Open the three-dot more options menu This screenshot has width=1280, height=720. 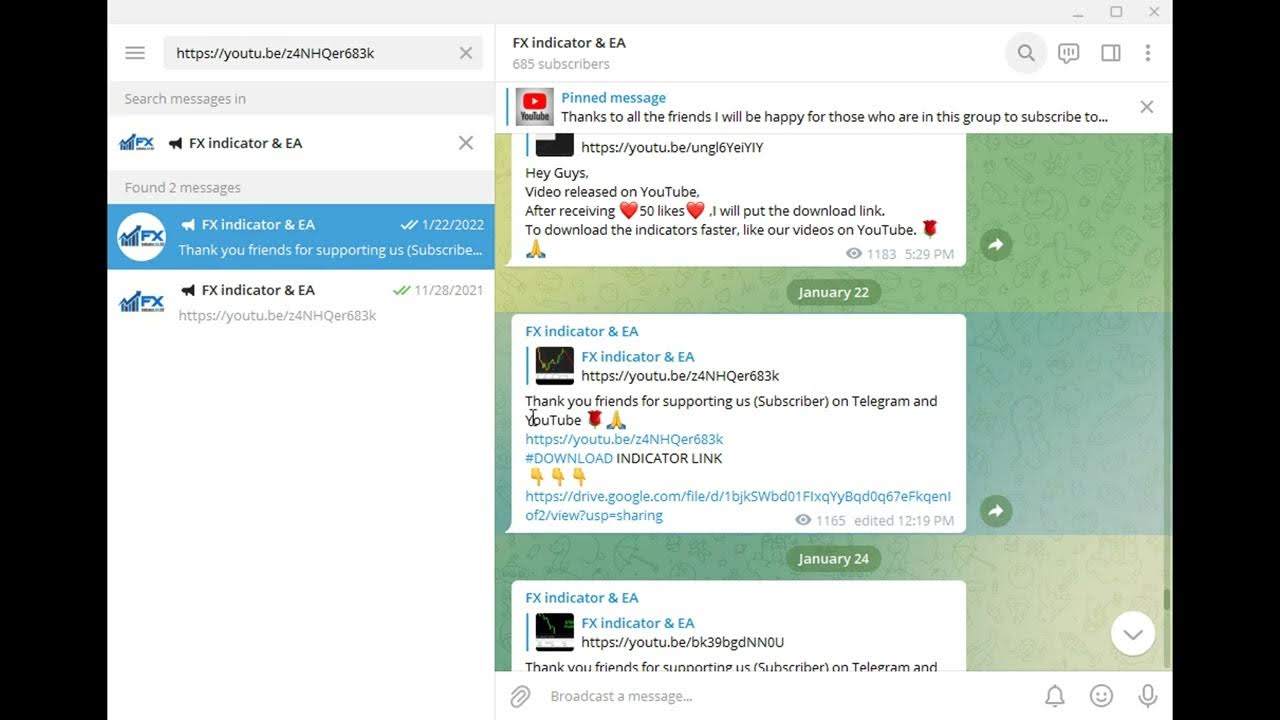(1148, 53)
